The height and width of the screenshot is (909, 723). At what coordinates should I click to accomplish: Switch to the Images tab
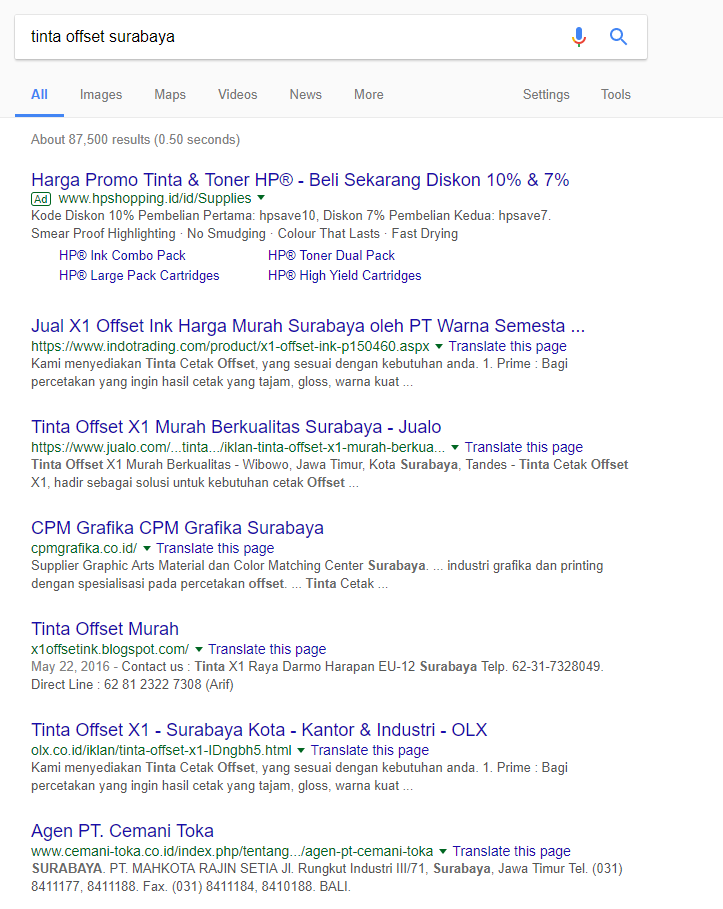pyautogui.click(x=101, y=94)
